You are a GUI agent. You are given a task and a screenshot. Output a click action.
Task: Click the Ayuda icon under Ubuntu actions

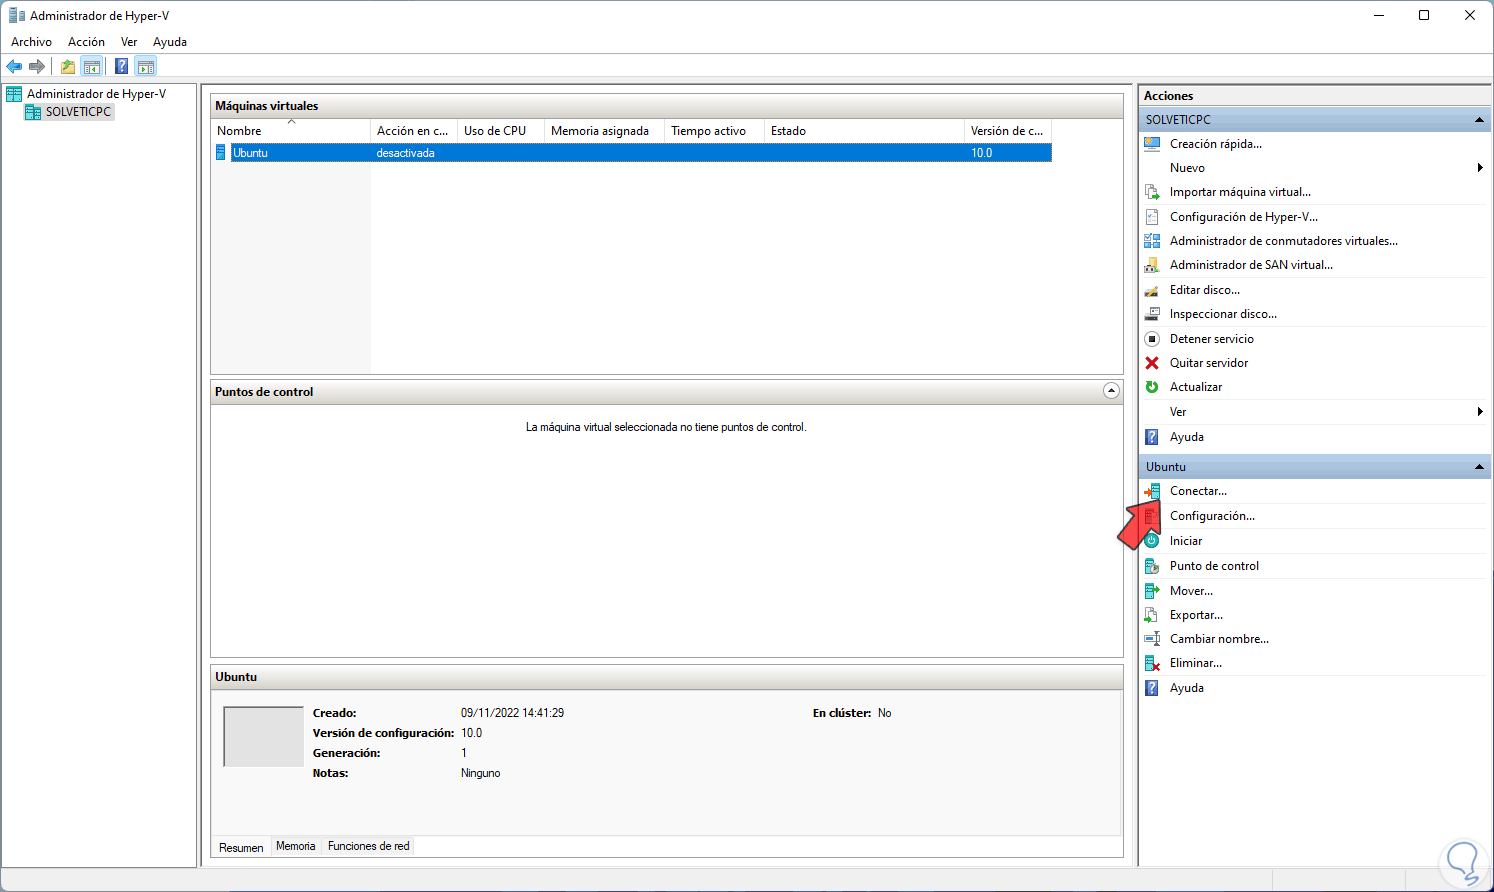tap(1152, 688)
